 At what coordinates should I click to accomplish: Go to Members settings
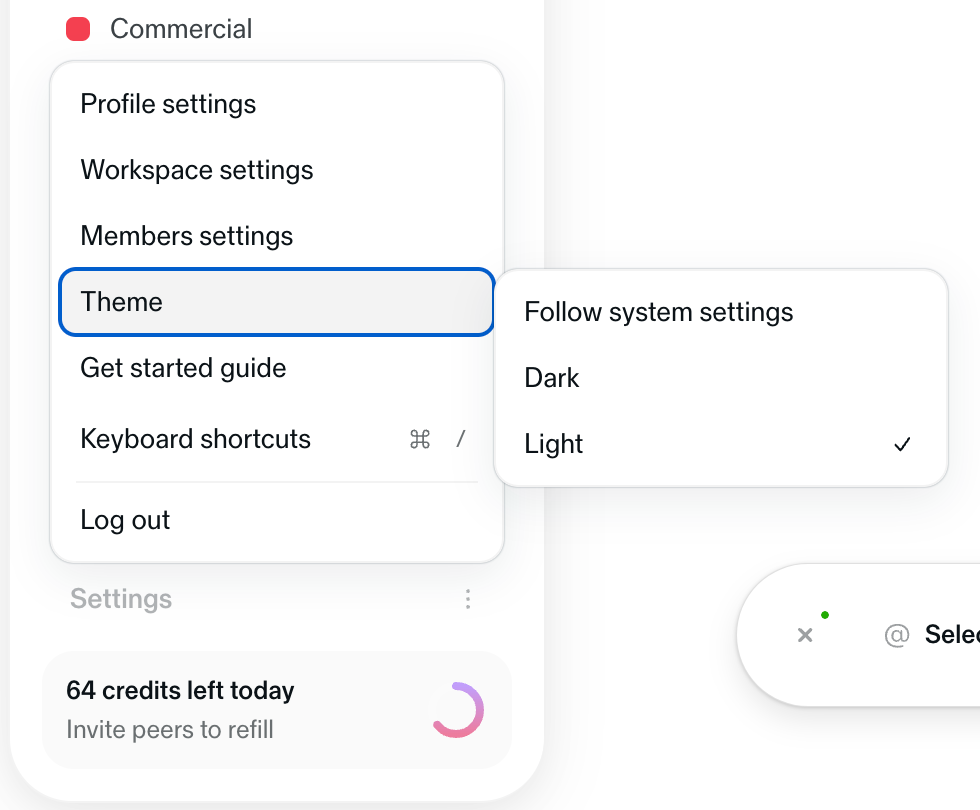(187, 236)
